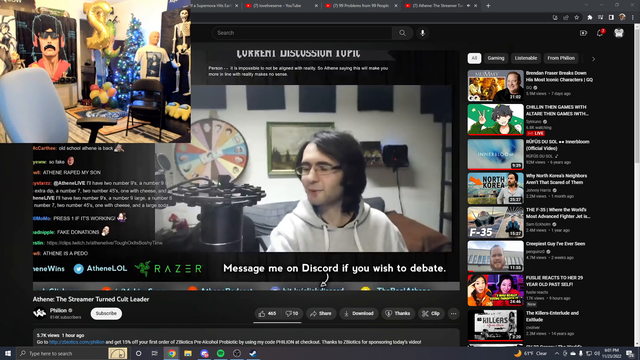
Task: Open The Killers Enterlude video thumbnail
Action: coord(496,325)
